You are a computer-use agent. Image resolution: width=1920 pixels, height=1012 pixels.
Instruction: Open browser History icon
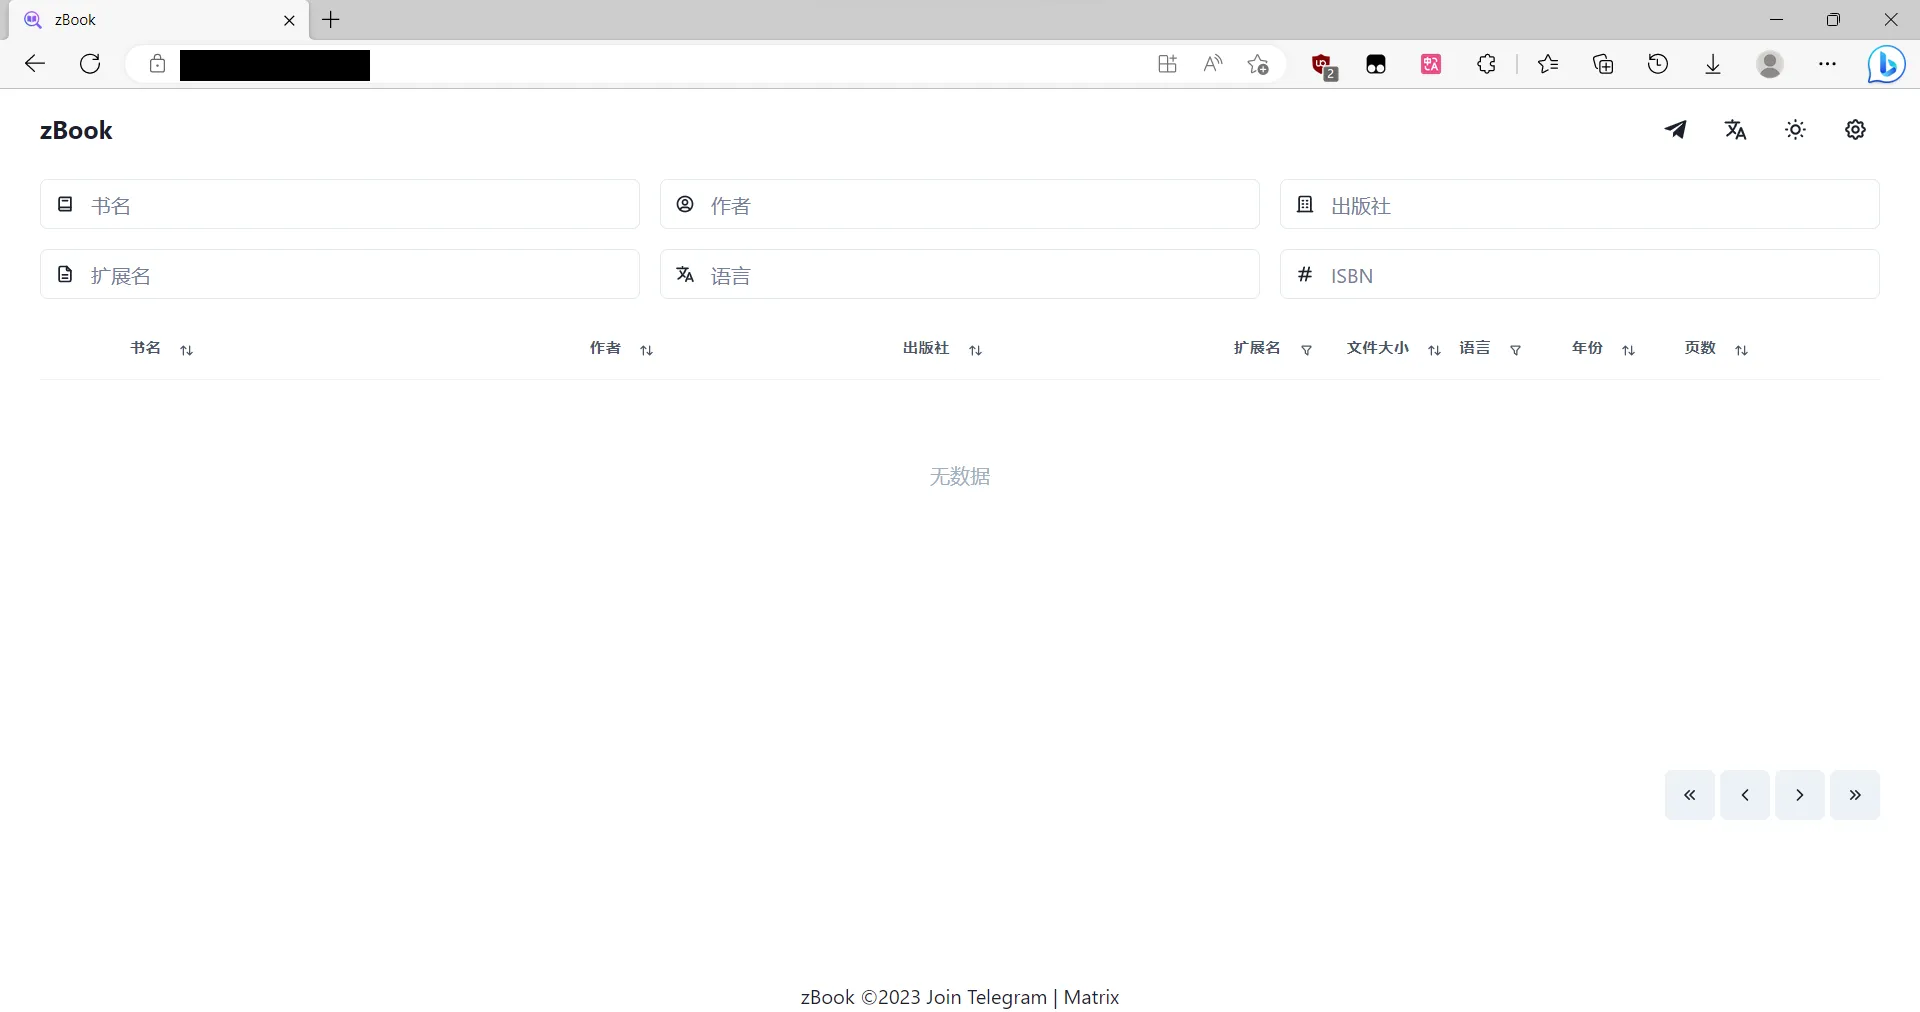click(x=1658, y=64)
